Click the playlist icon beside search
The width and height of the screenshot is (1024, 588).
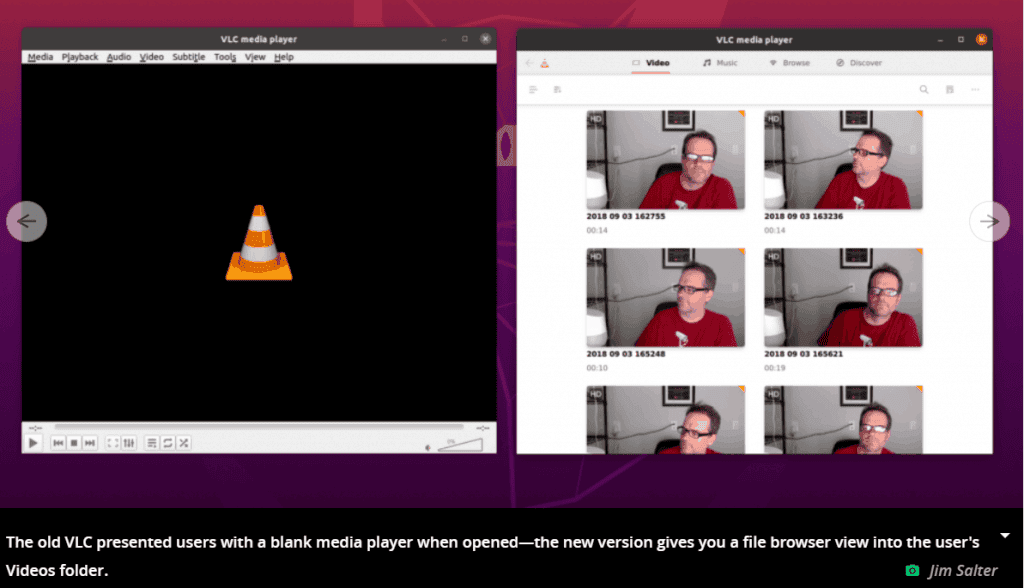950,90
